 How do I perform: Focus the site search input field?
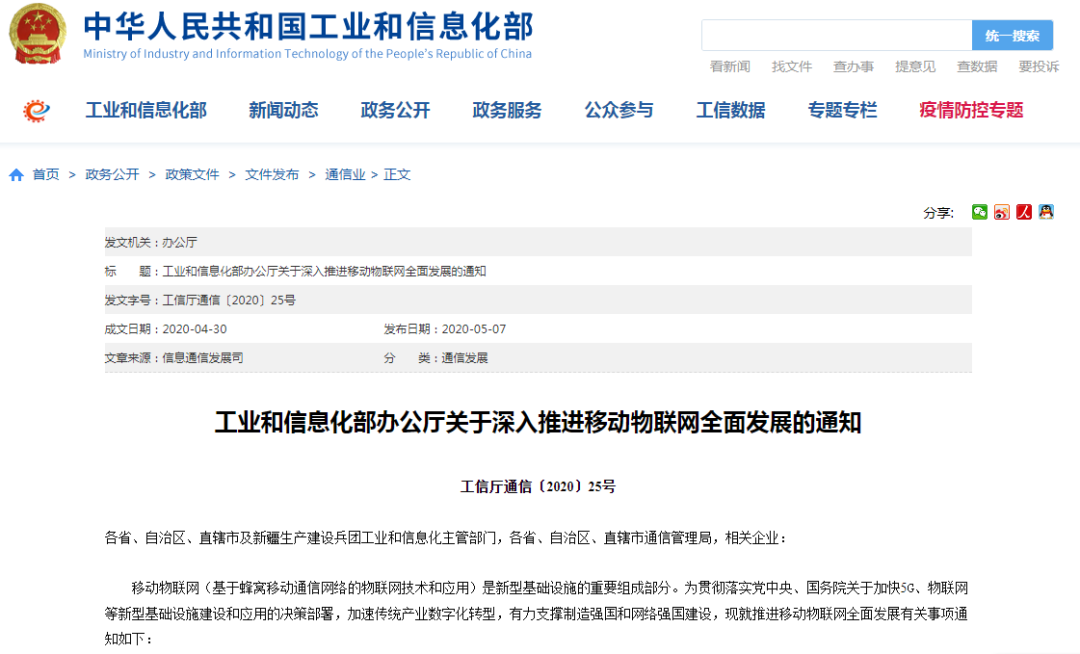click(836, 35)
